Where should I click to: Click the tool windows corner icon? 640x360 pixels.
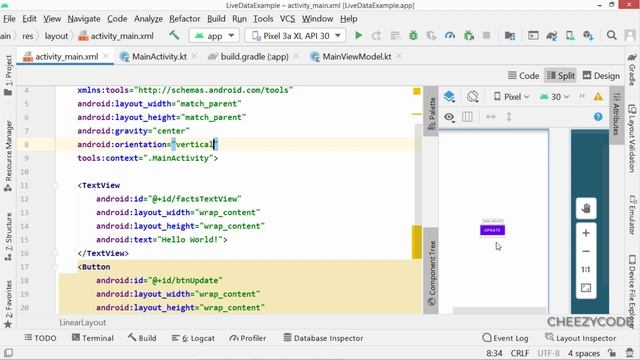[8, 353]
